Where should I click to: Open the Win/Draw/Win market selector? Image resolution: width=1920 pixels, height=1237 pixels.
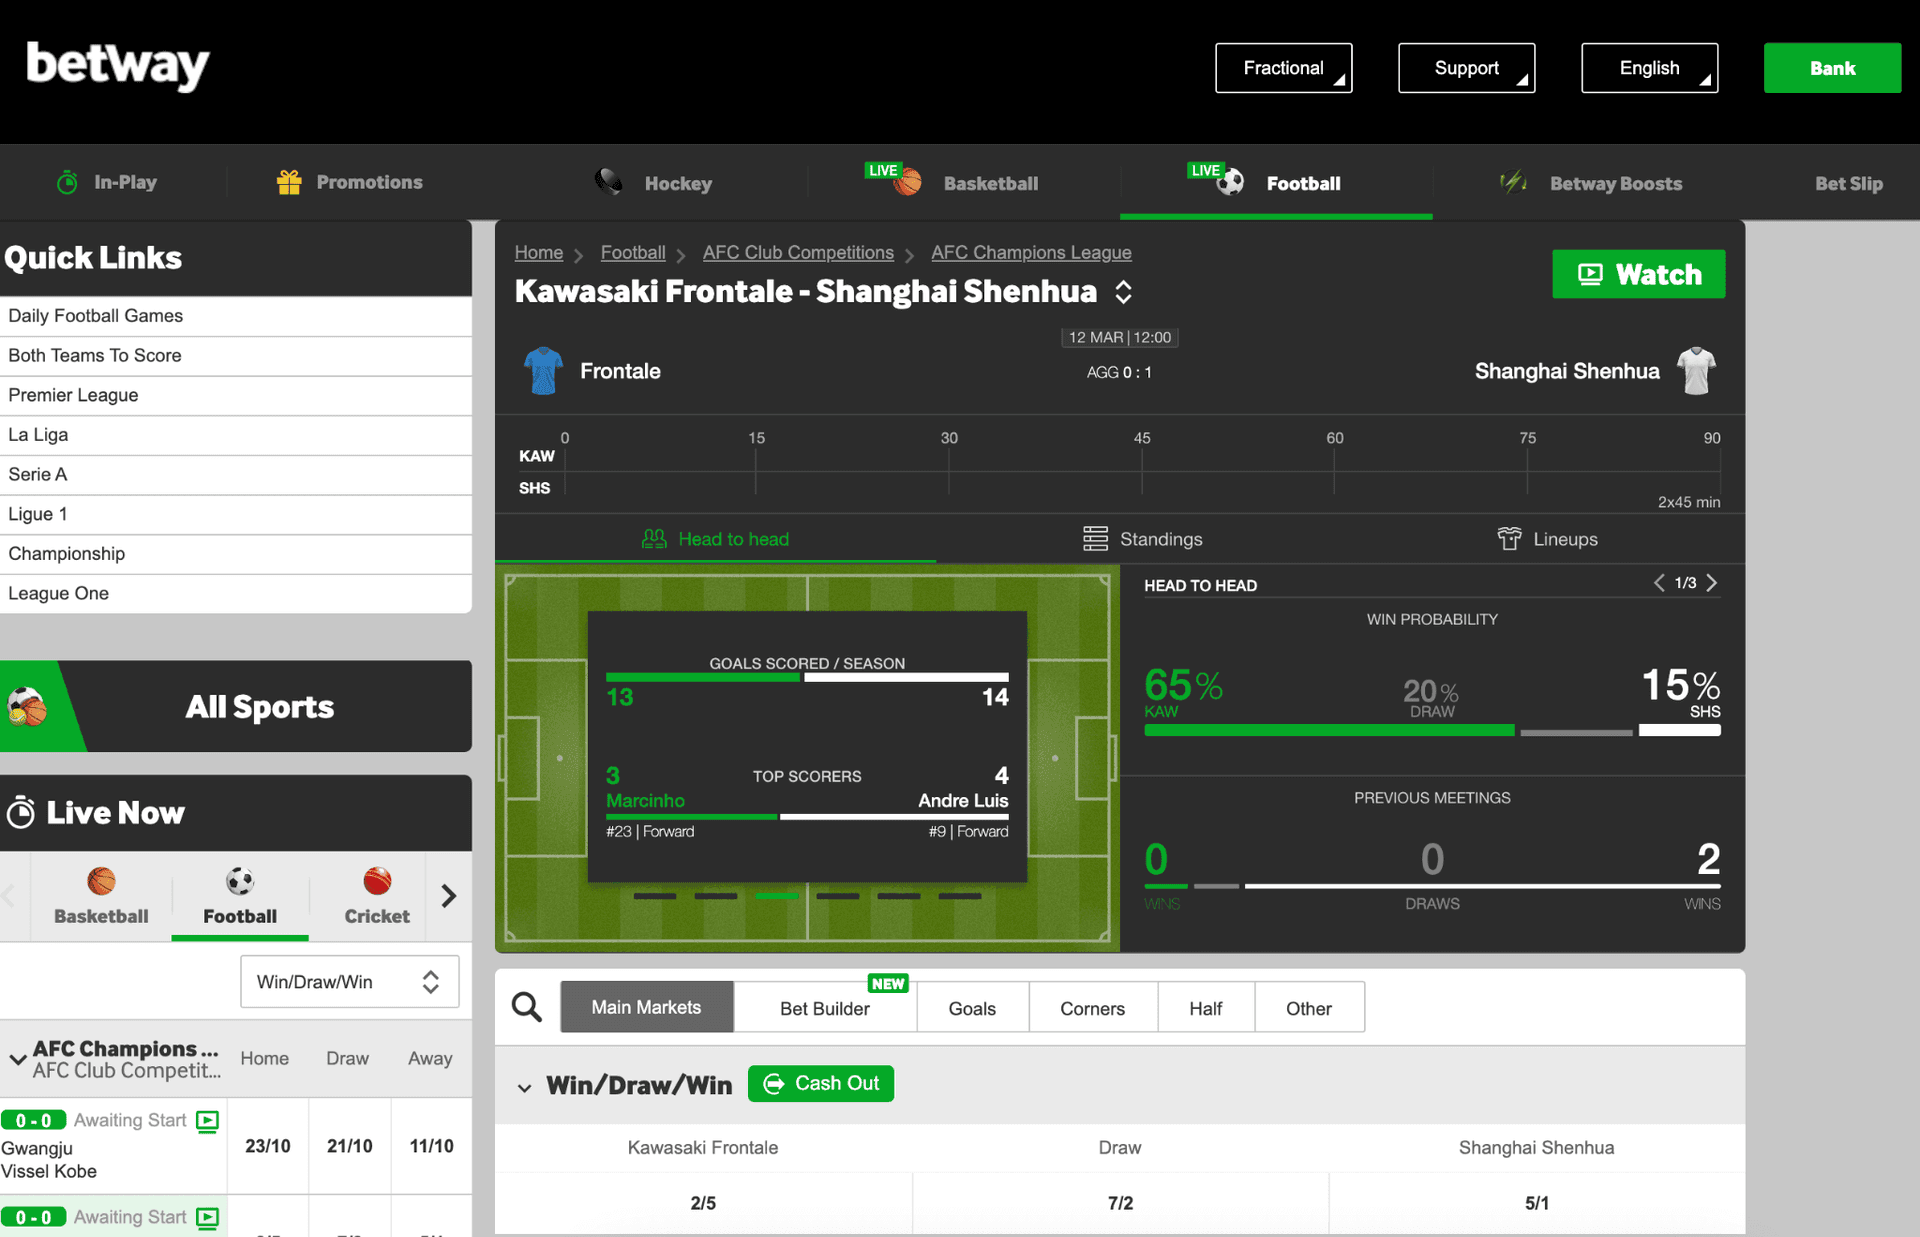349,981
